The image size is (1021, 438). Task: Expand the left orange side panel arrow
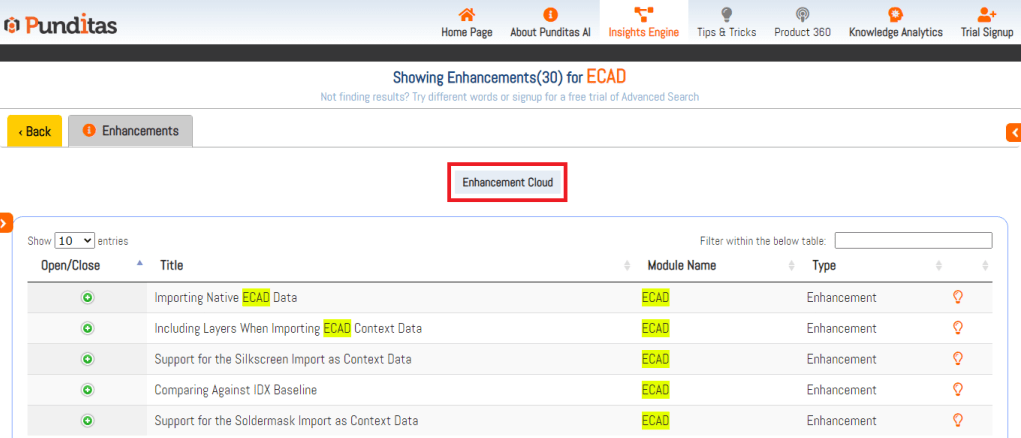5,222
